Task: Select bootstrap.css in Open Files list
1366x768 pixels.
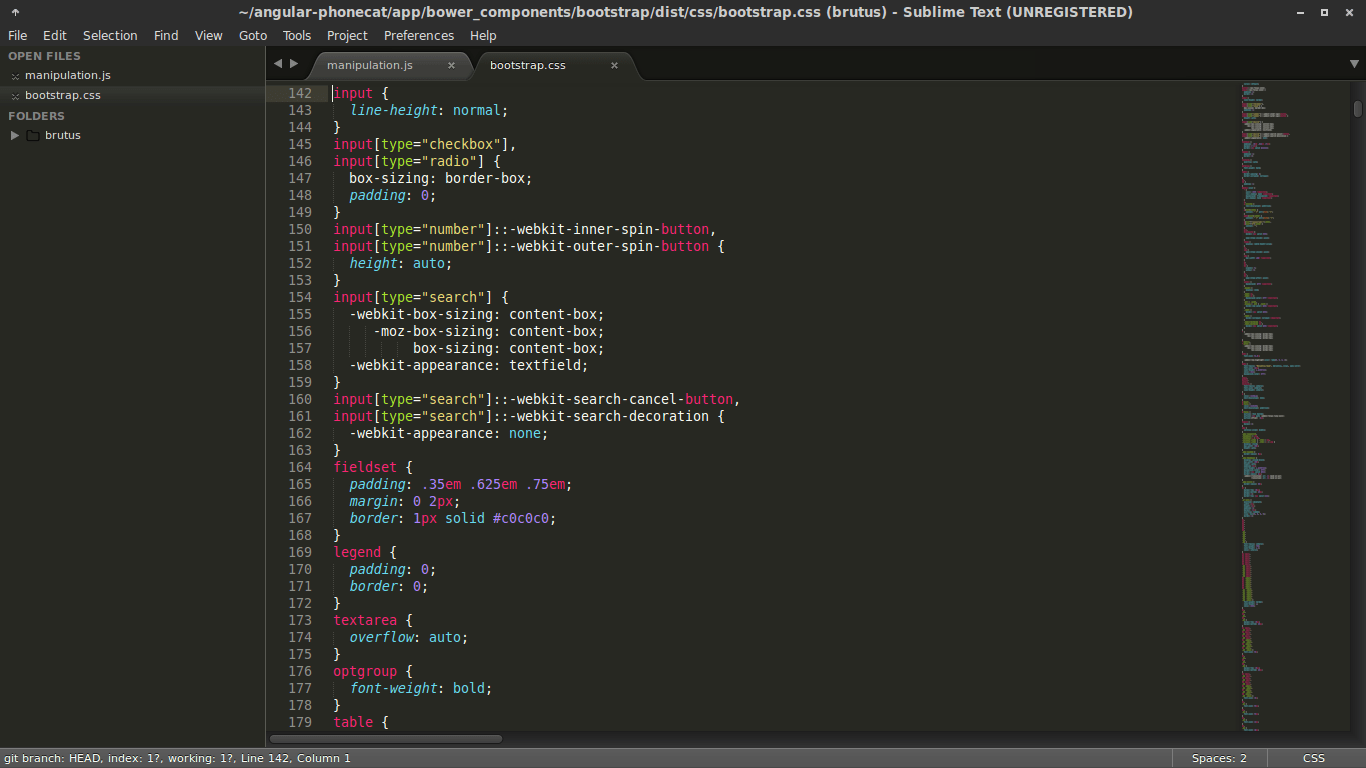Action: (x=62, y=95)
